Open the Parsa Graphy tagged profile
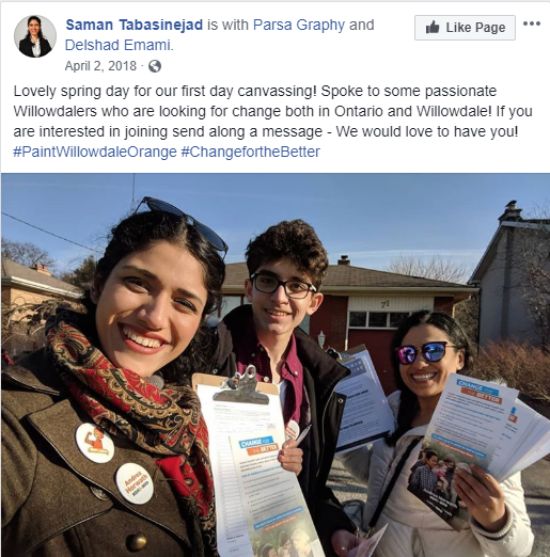This screenshot has width=550, height=557. point(298,25)
